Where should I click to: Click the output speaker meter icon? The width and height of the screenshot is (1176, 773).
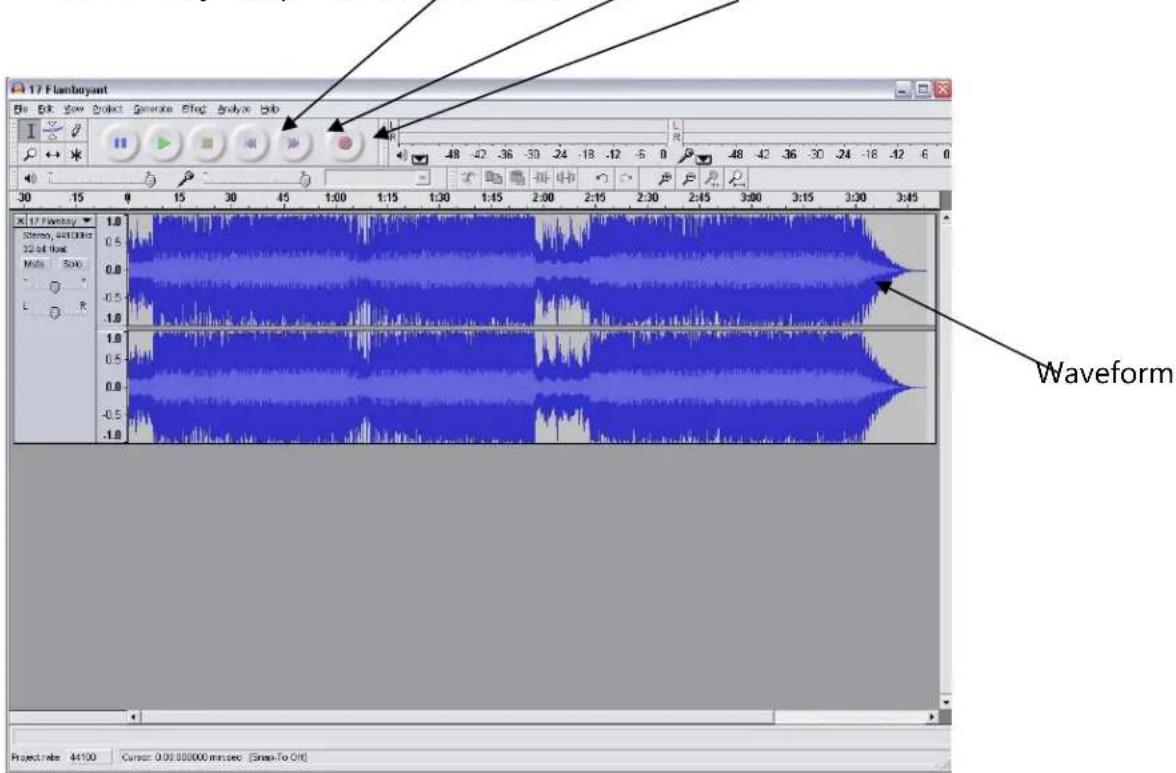point(401,155)
